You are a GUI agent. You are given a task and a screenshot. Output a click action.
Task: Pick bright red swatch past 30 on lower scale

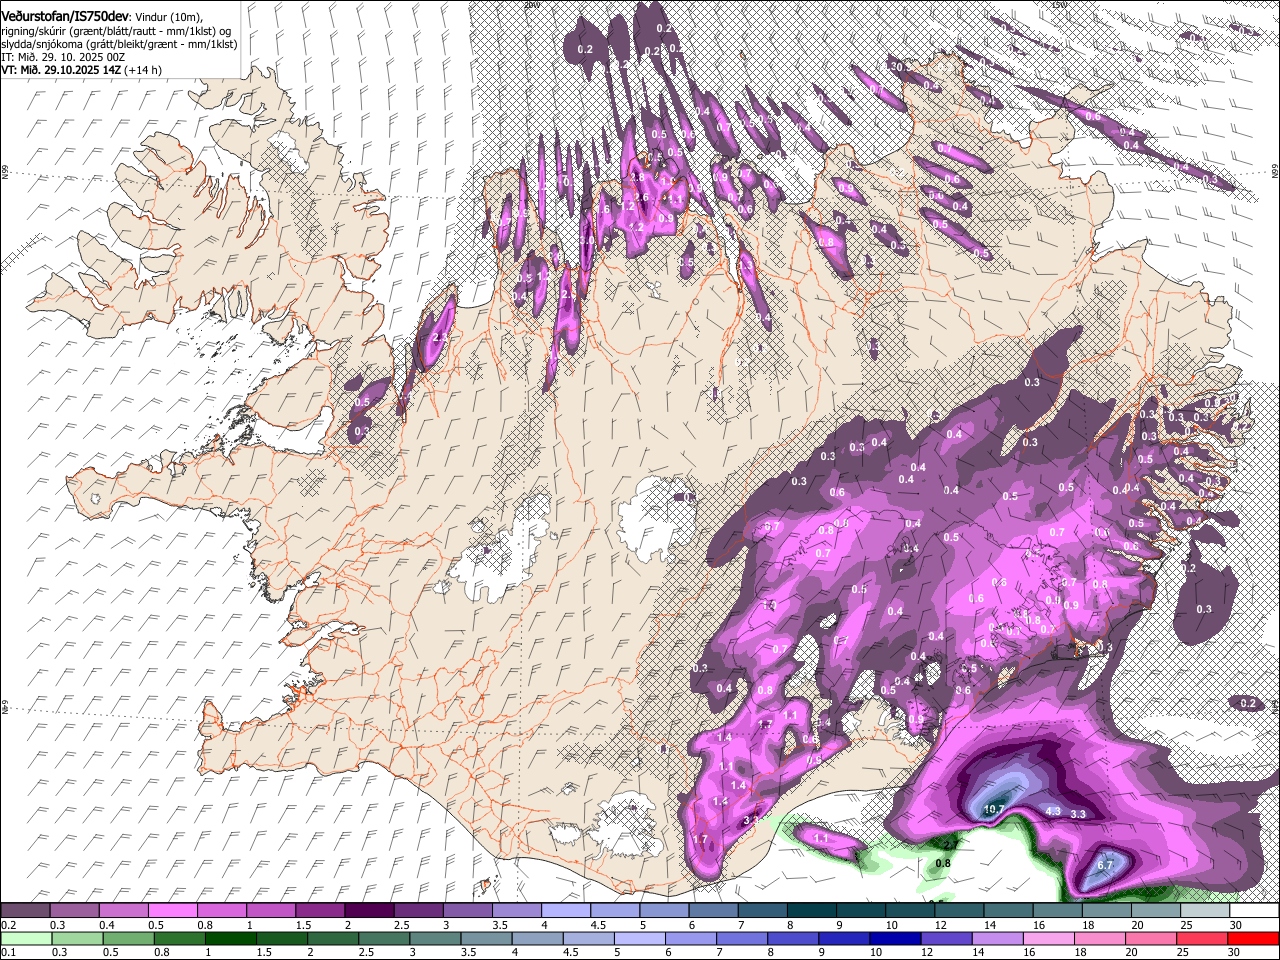pos(1253,938)
